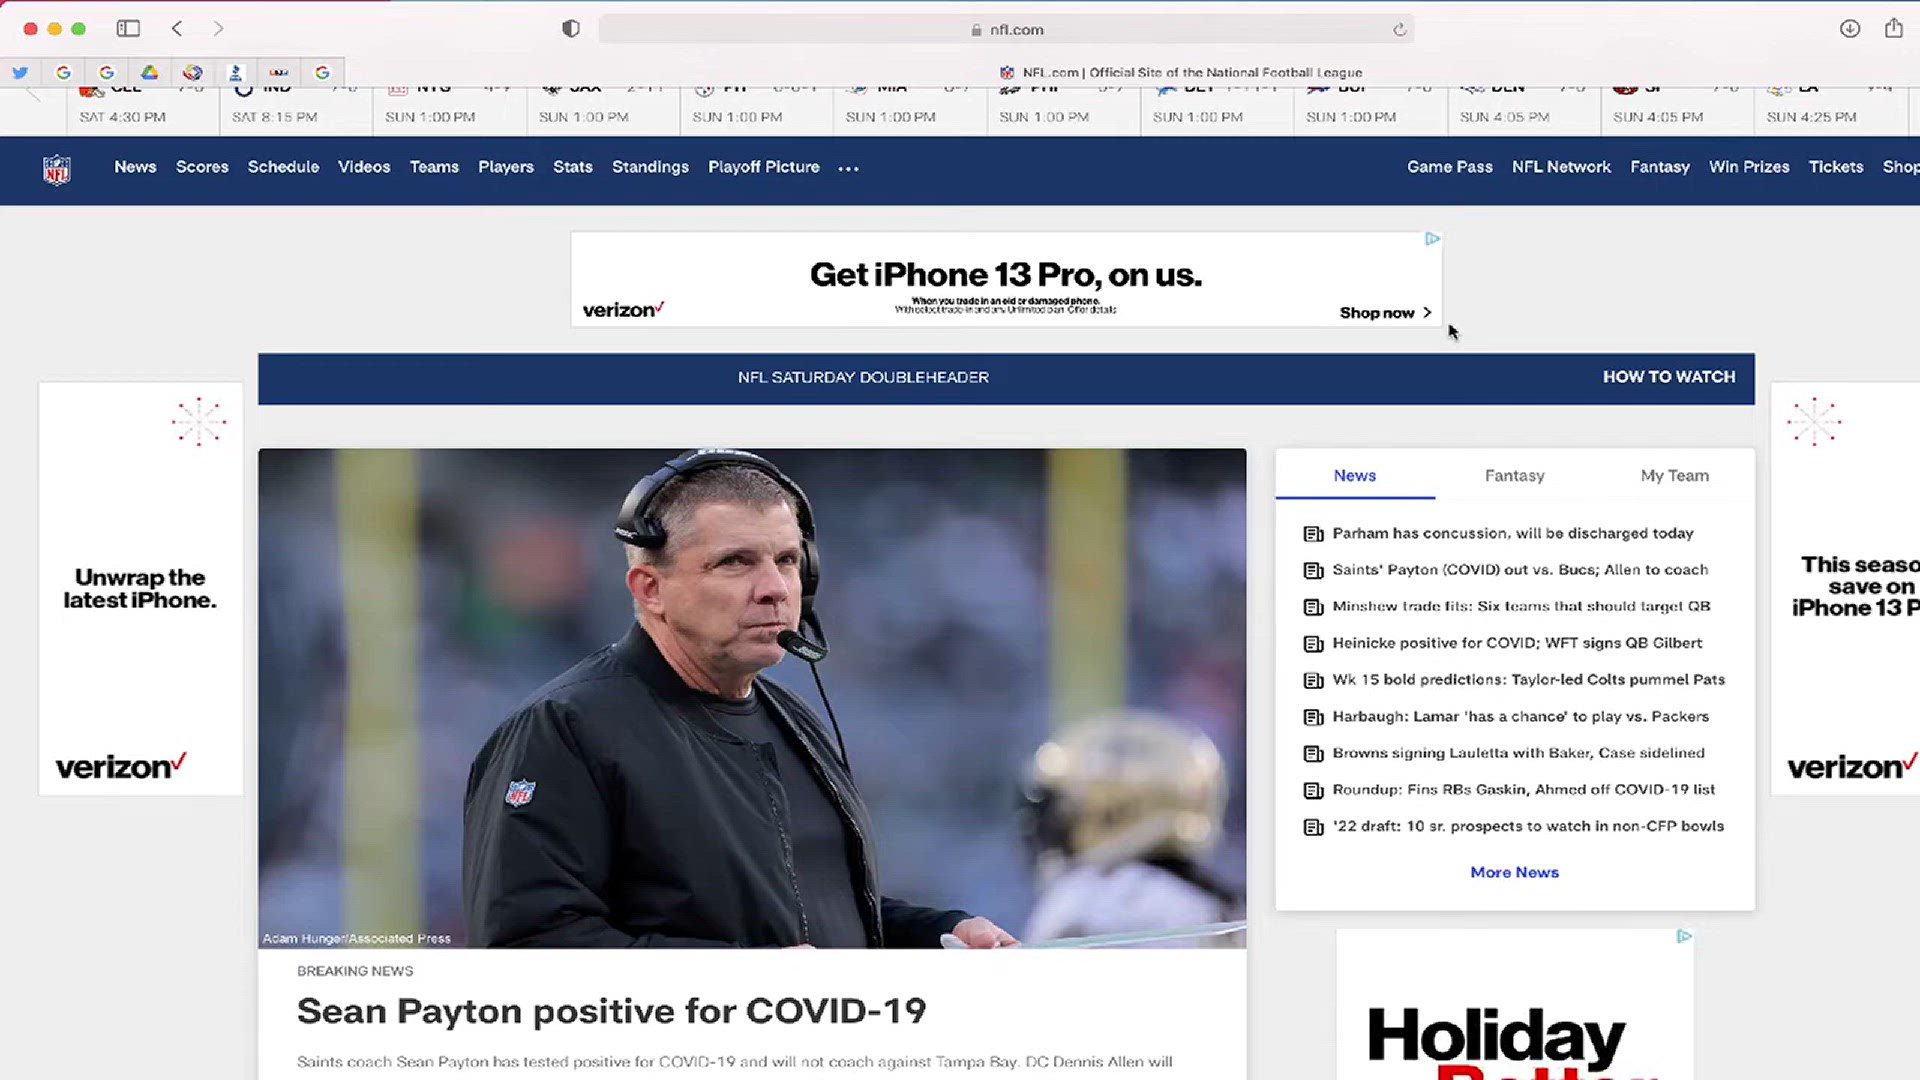Open the SAT 4:30 PM game card
Screen dimensions: 1920x1080
[x=142, y=110]
